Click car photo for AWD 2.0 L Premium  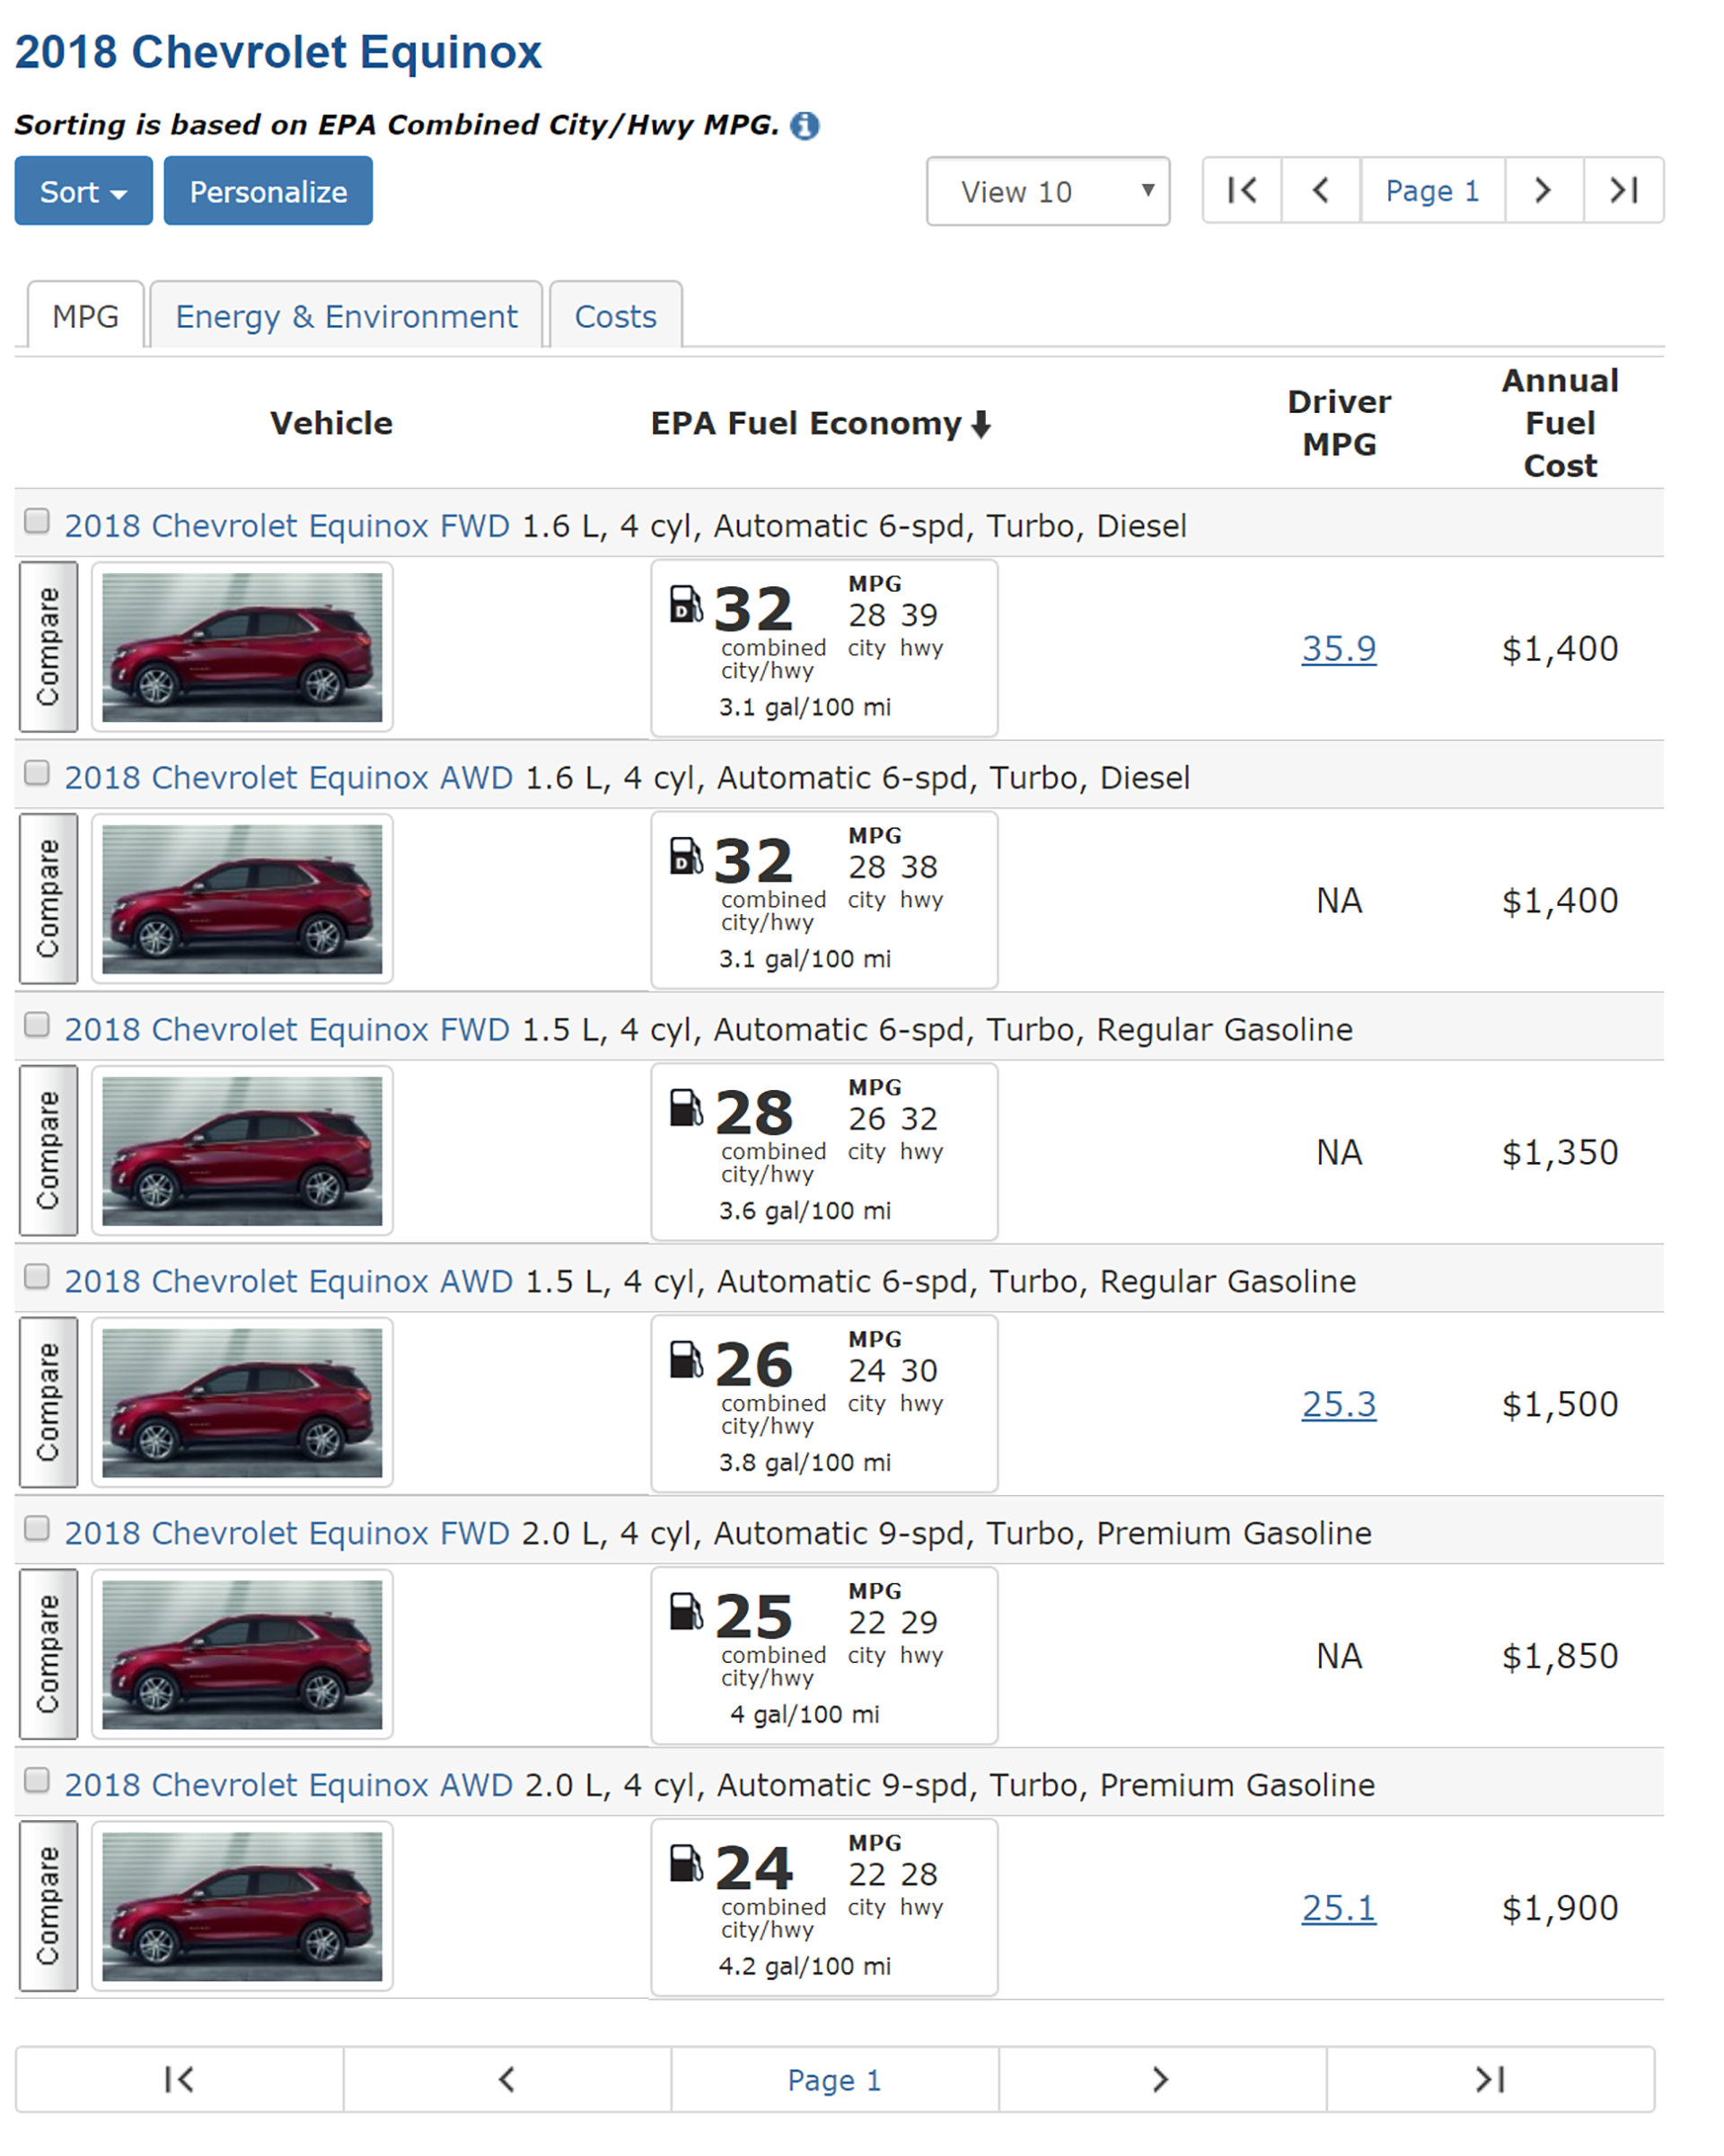(x=242, y=1906)
